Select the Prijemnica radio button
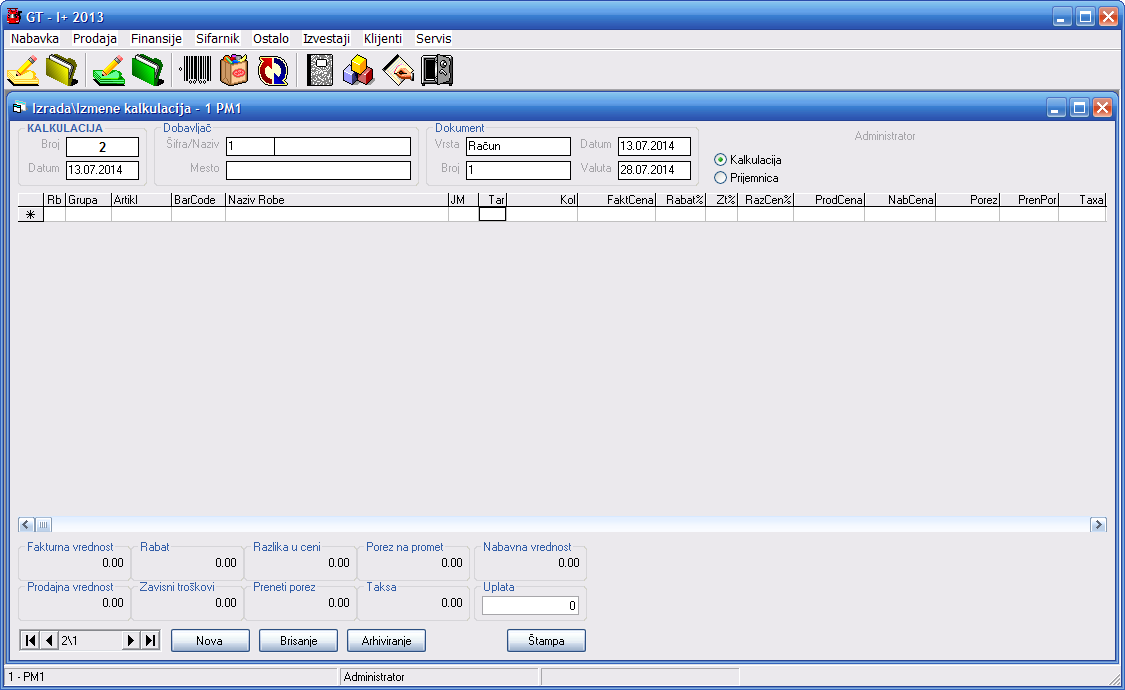 tap(720, 178)
